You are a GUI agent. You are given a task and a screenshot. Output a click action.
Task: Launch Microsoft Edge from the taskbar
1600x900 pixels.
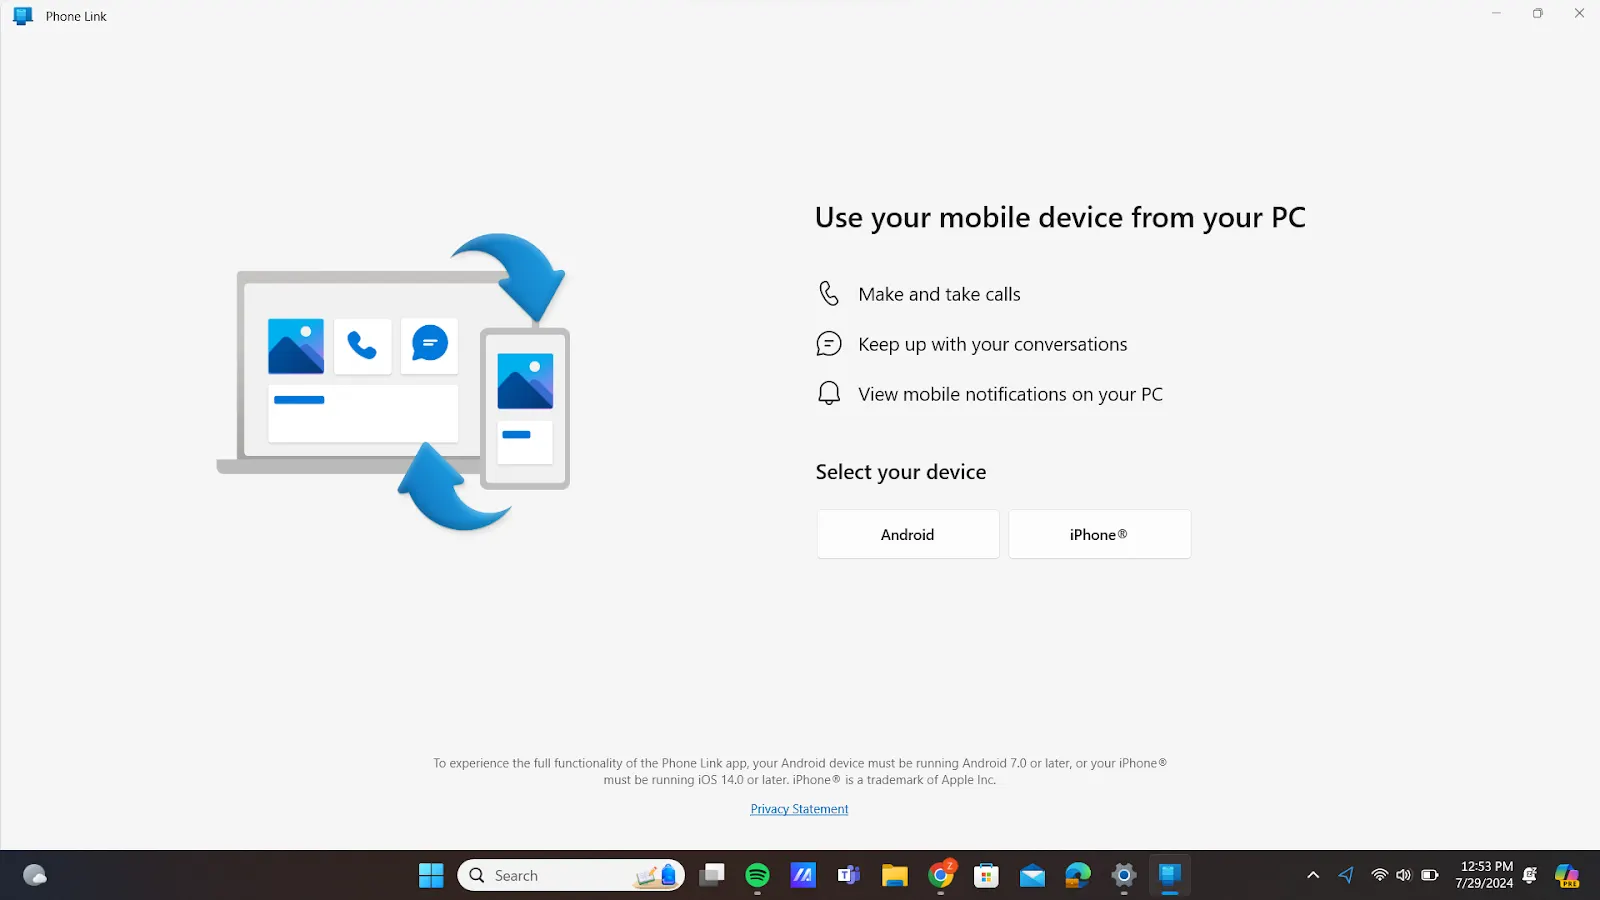(x=1077, y=876)
